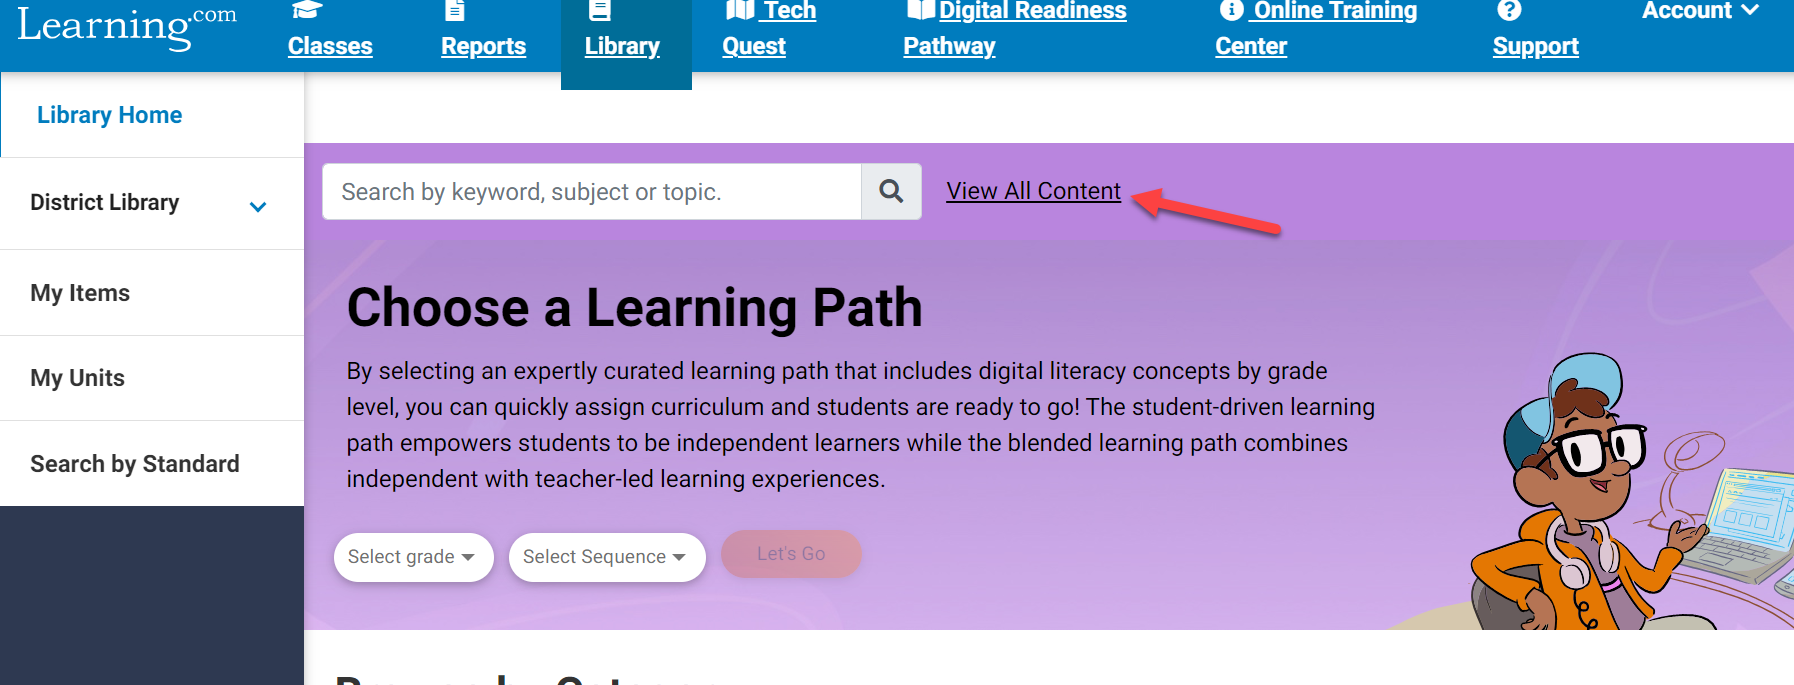Select Library Home in the sidebar
The height and width of the screenshot is (685, 1794).
(108, 115)
